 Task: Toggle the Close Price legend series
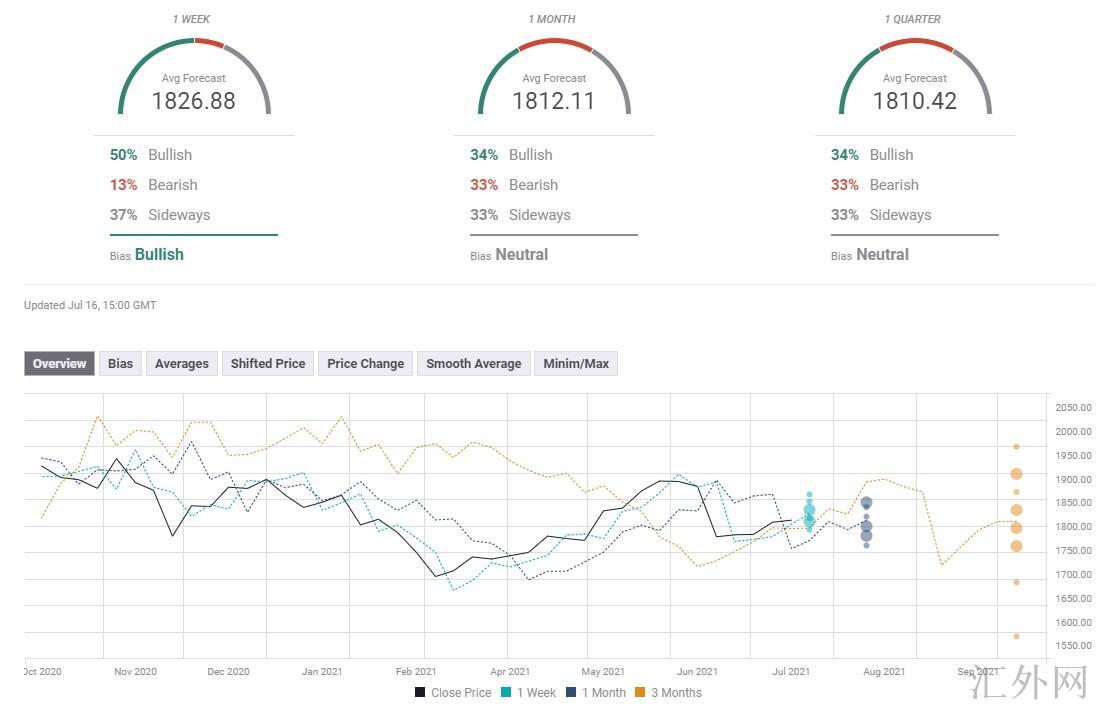(x=453, y=693)
